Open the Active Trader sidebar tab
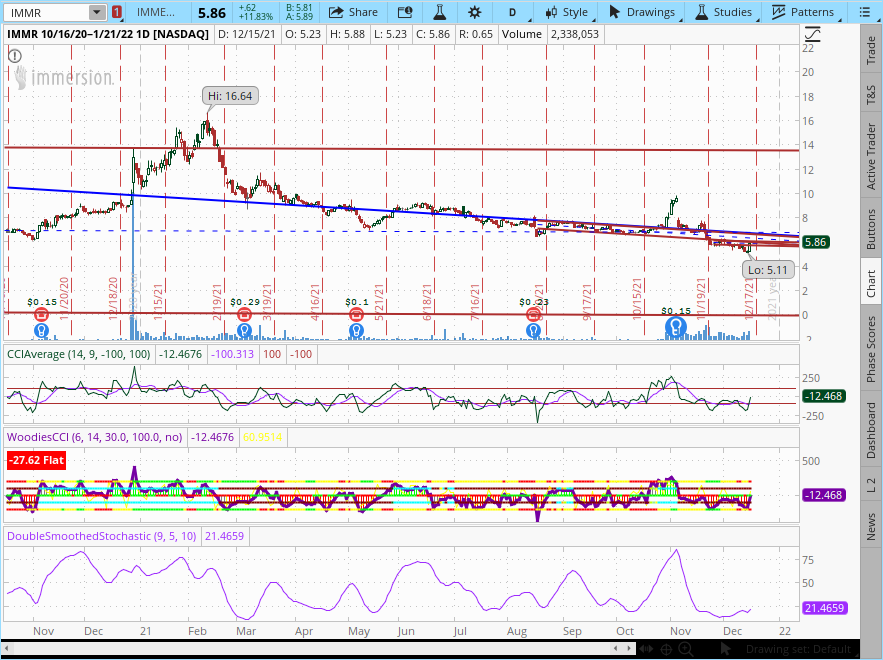The height and width of the screenshot is (660, 883). click(x=871, y=157)
